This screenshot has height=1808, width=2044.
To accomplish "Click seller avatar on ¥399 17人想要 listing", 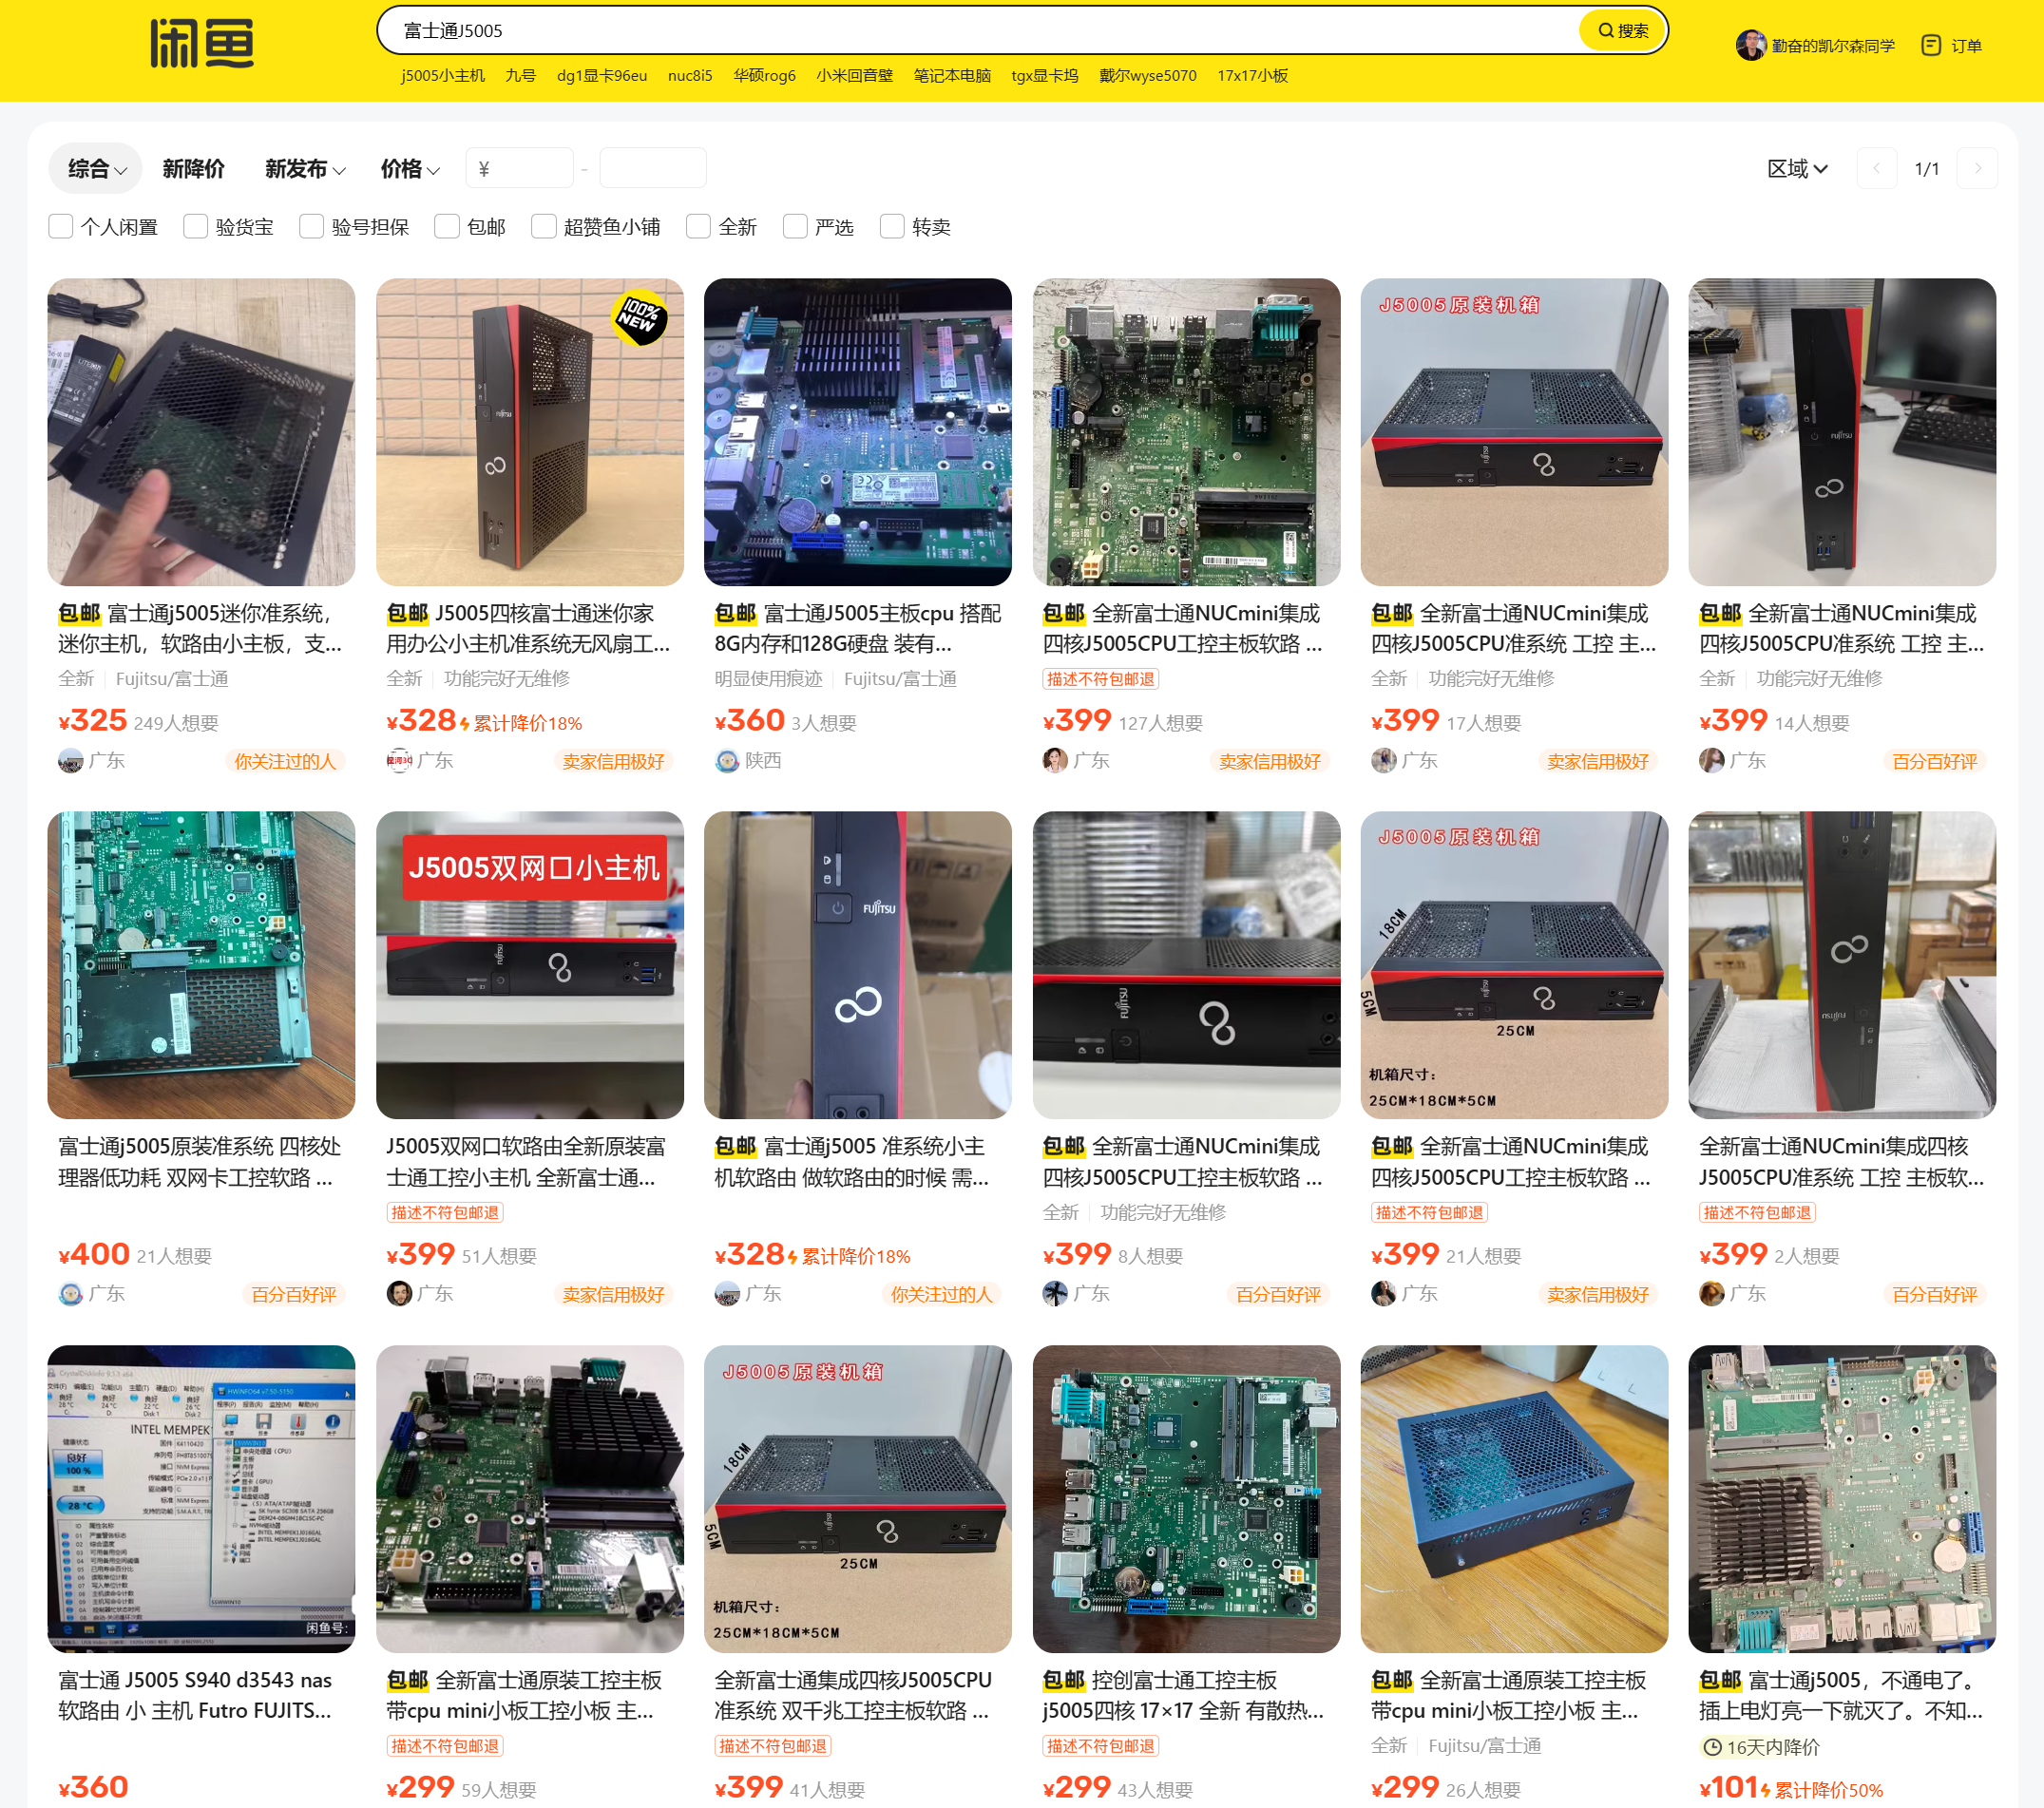I will (x=1383, y=761).
